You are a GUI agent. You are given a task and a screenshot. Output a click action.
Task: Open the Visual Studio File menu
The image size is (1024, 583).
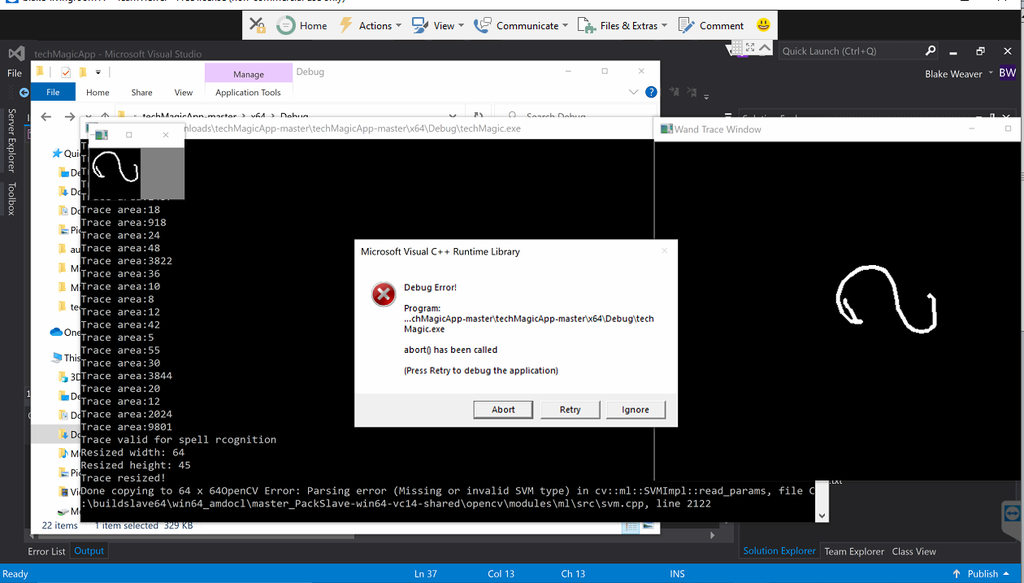[14, 73]
